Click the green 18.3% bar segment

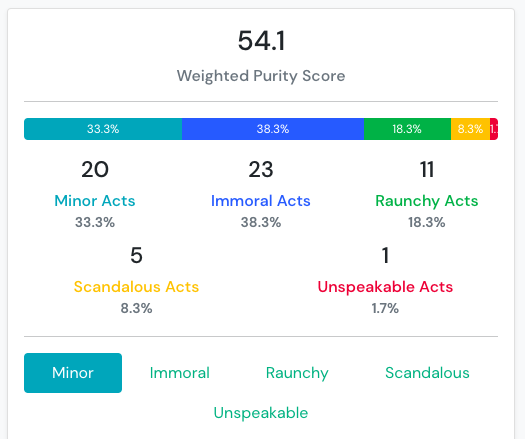coord(407,129)
